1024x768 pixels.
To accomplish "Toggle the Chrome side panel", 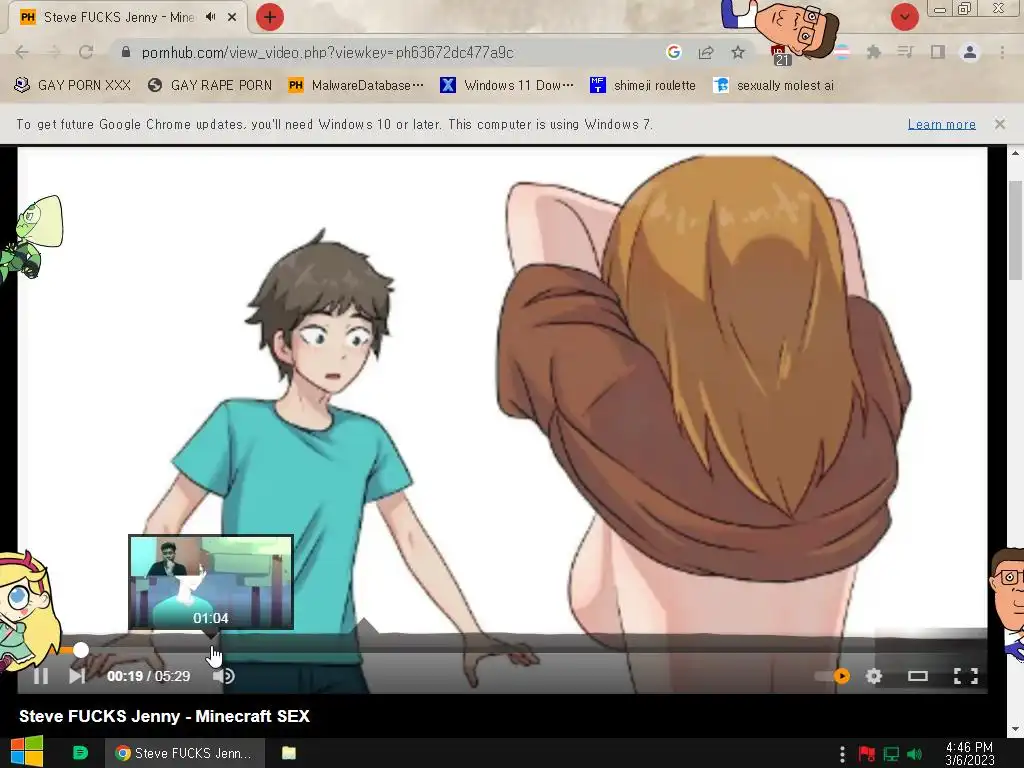I will 938,52.
